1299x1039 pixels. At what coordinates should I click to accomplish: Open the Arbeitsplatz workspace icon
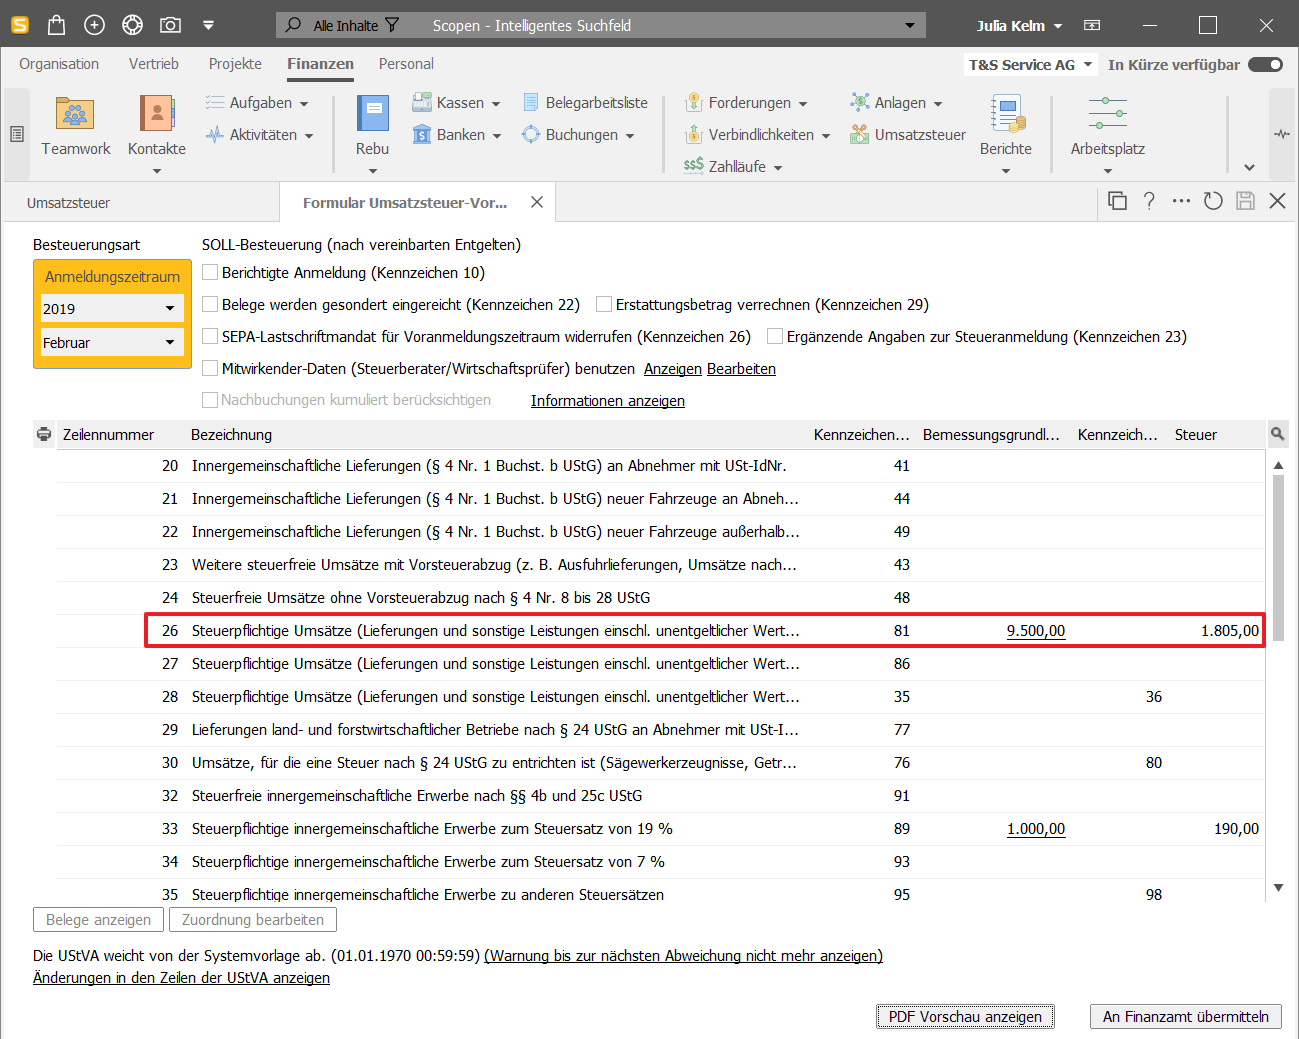click(x=1107, y=113)
